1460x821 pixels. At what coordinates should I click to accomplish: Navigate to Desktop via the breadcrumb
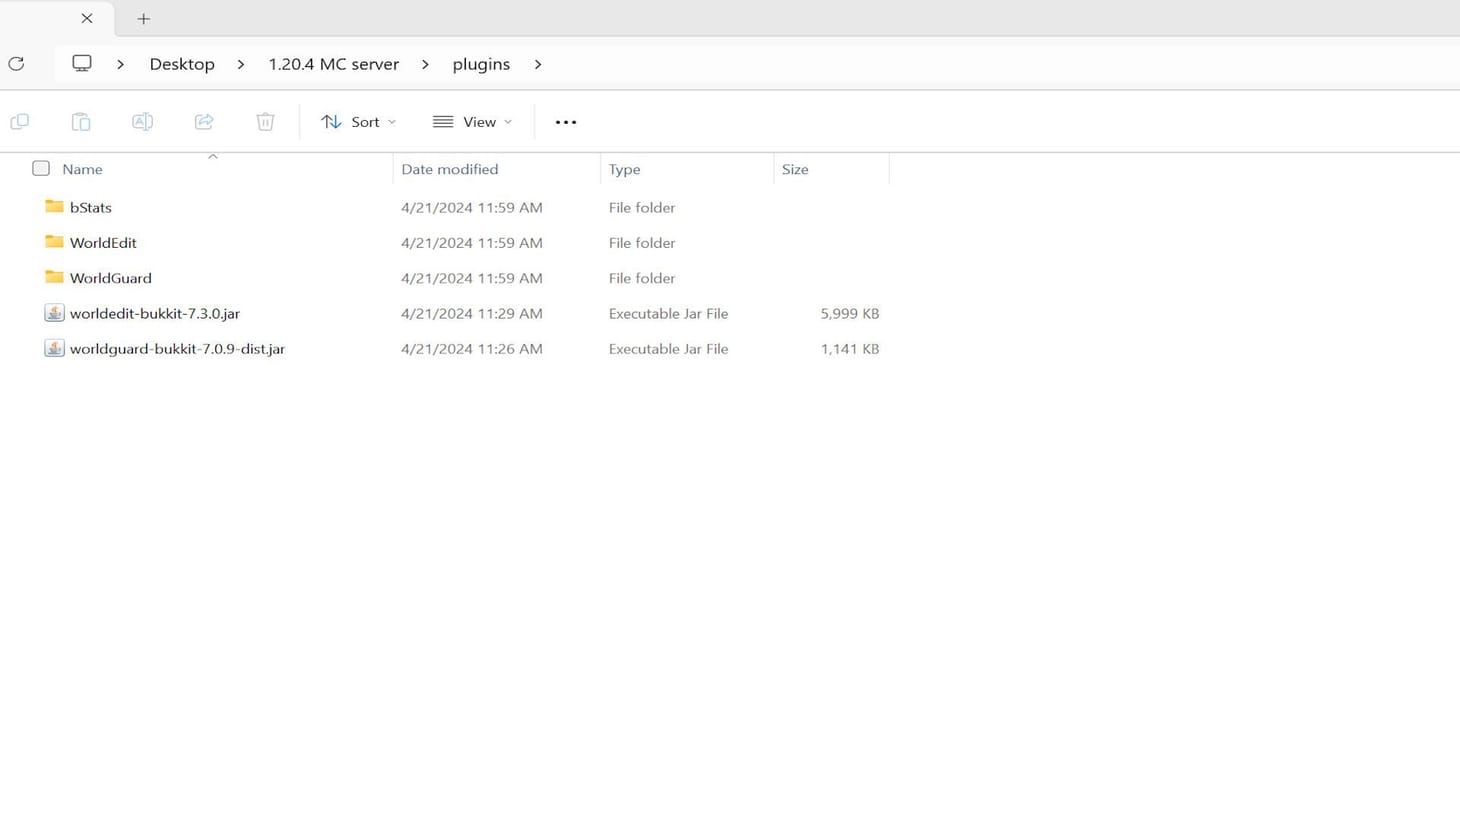182,63
